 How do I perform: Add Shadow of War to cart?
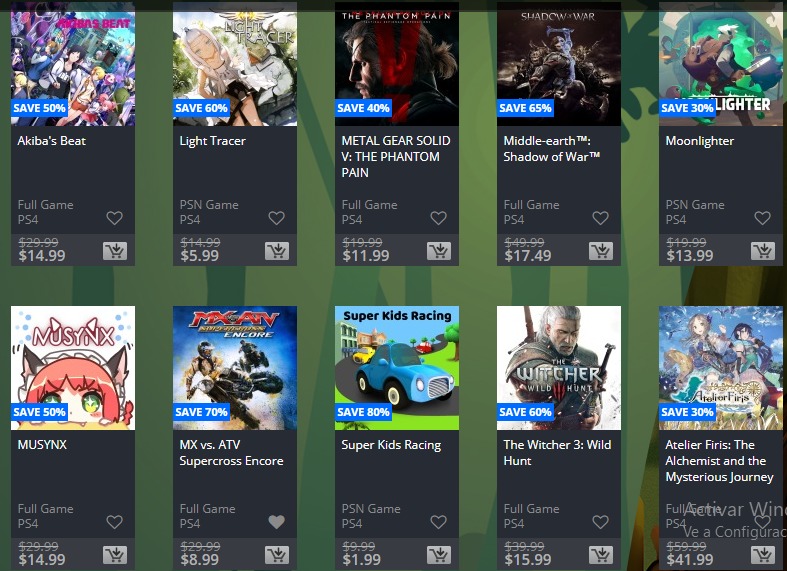point(601,250)
